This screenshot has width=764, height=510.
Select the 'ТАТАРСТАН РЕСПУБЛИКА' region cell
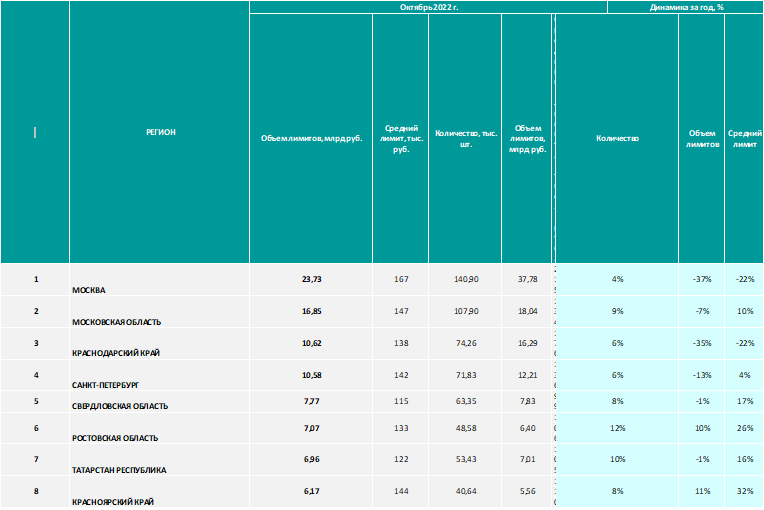(x=159, y=460)
